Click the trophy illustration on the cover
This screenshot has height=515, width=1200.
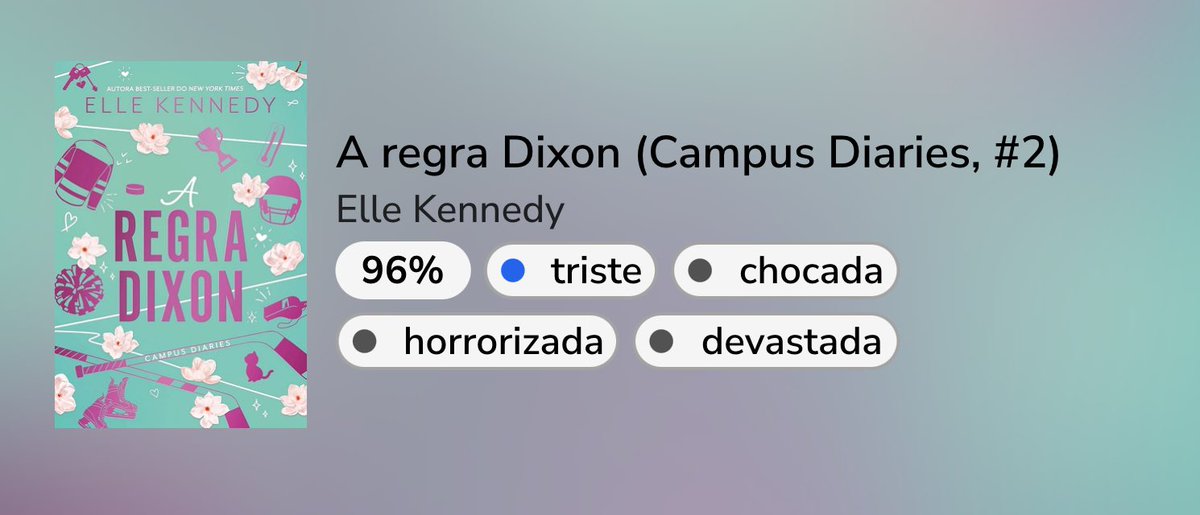[x=215, y=145]
